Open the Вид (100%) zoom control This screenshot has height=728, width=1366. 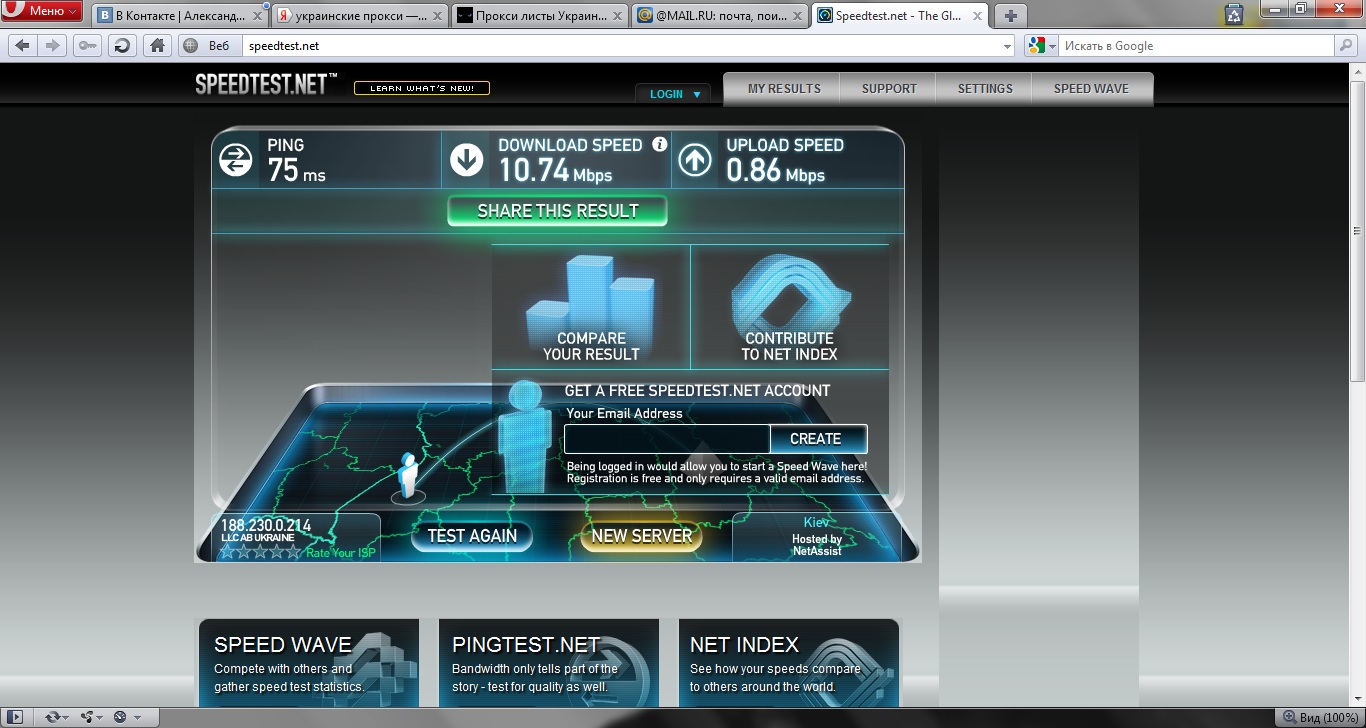(x=1321, y=718)
